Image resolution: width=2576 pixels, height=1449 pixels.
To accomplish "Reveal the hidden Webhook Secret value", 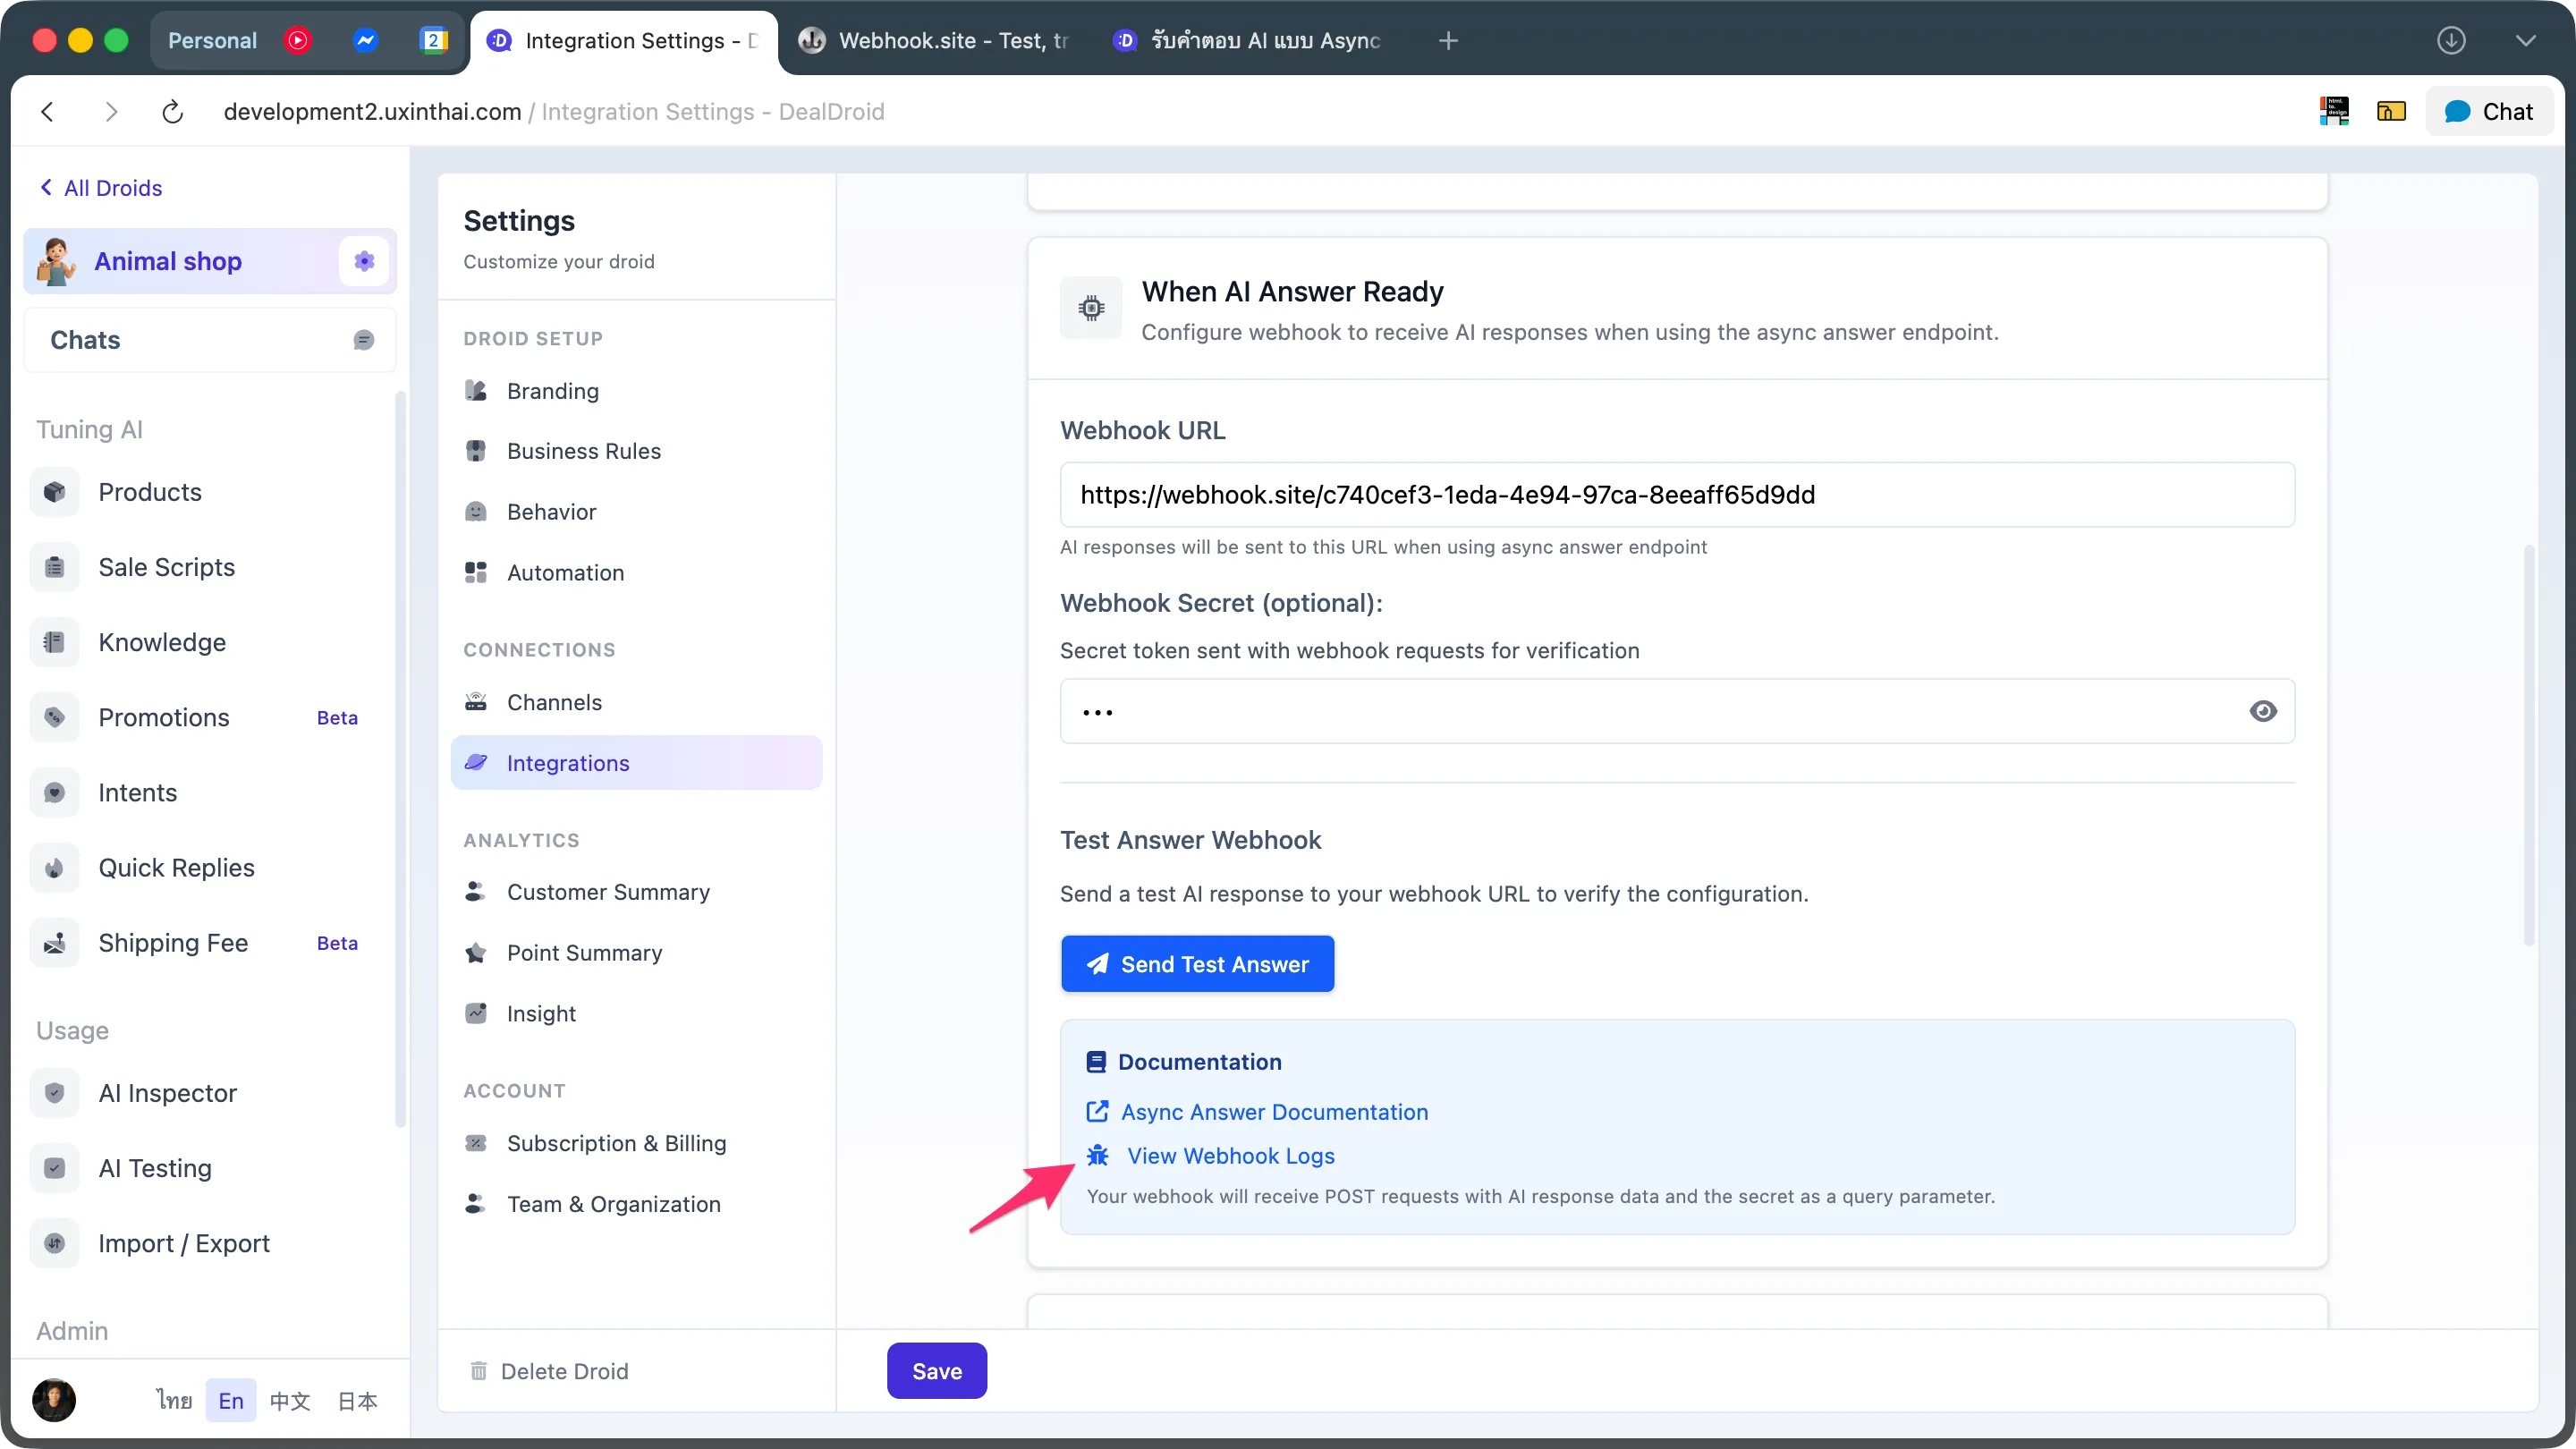I will click(2263, 711).
